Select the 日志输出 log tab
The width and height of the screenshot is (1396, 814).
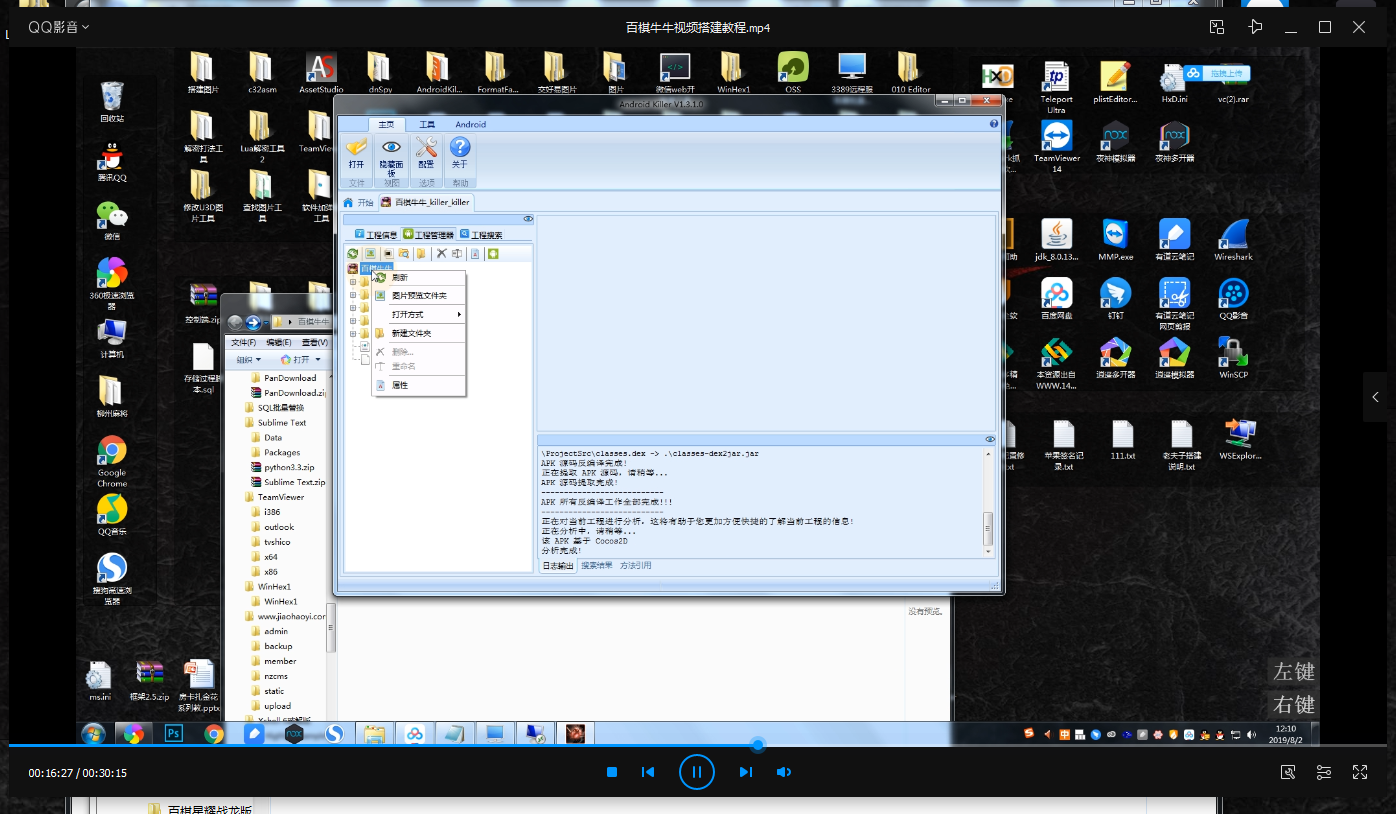click(x=558, y=566)
